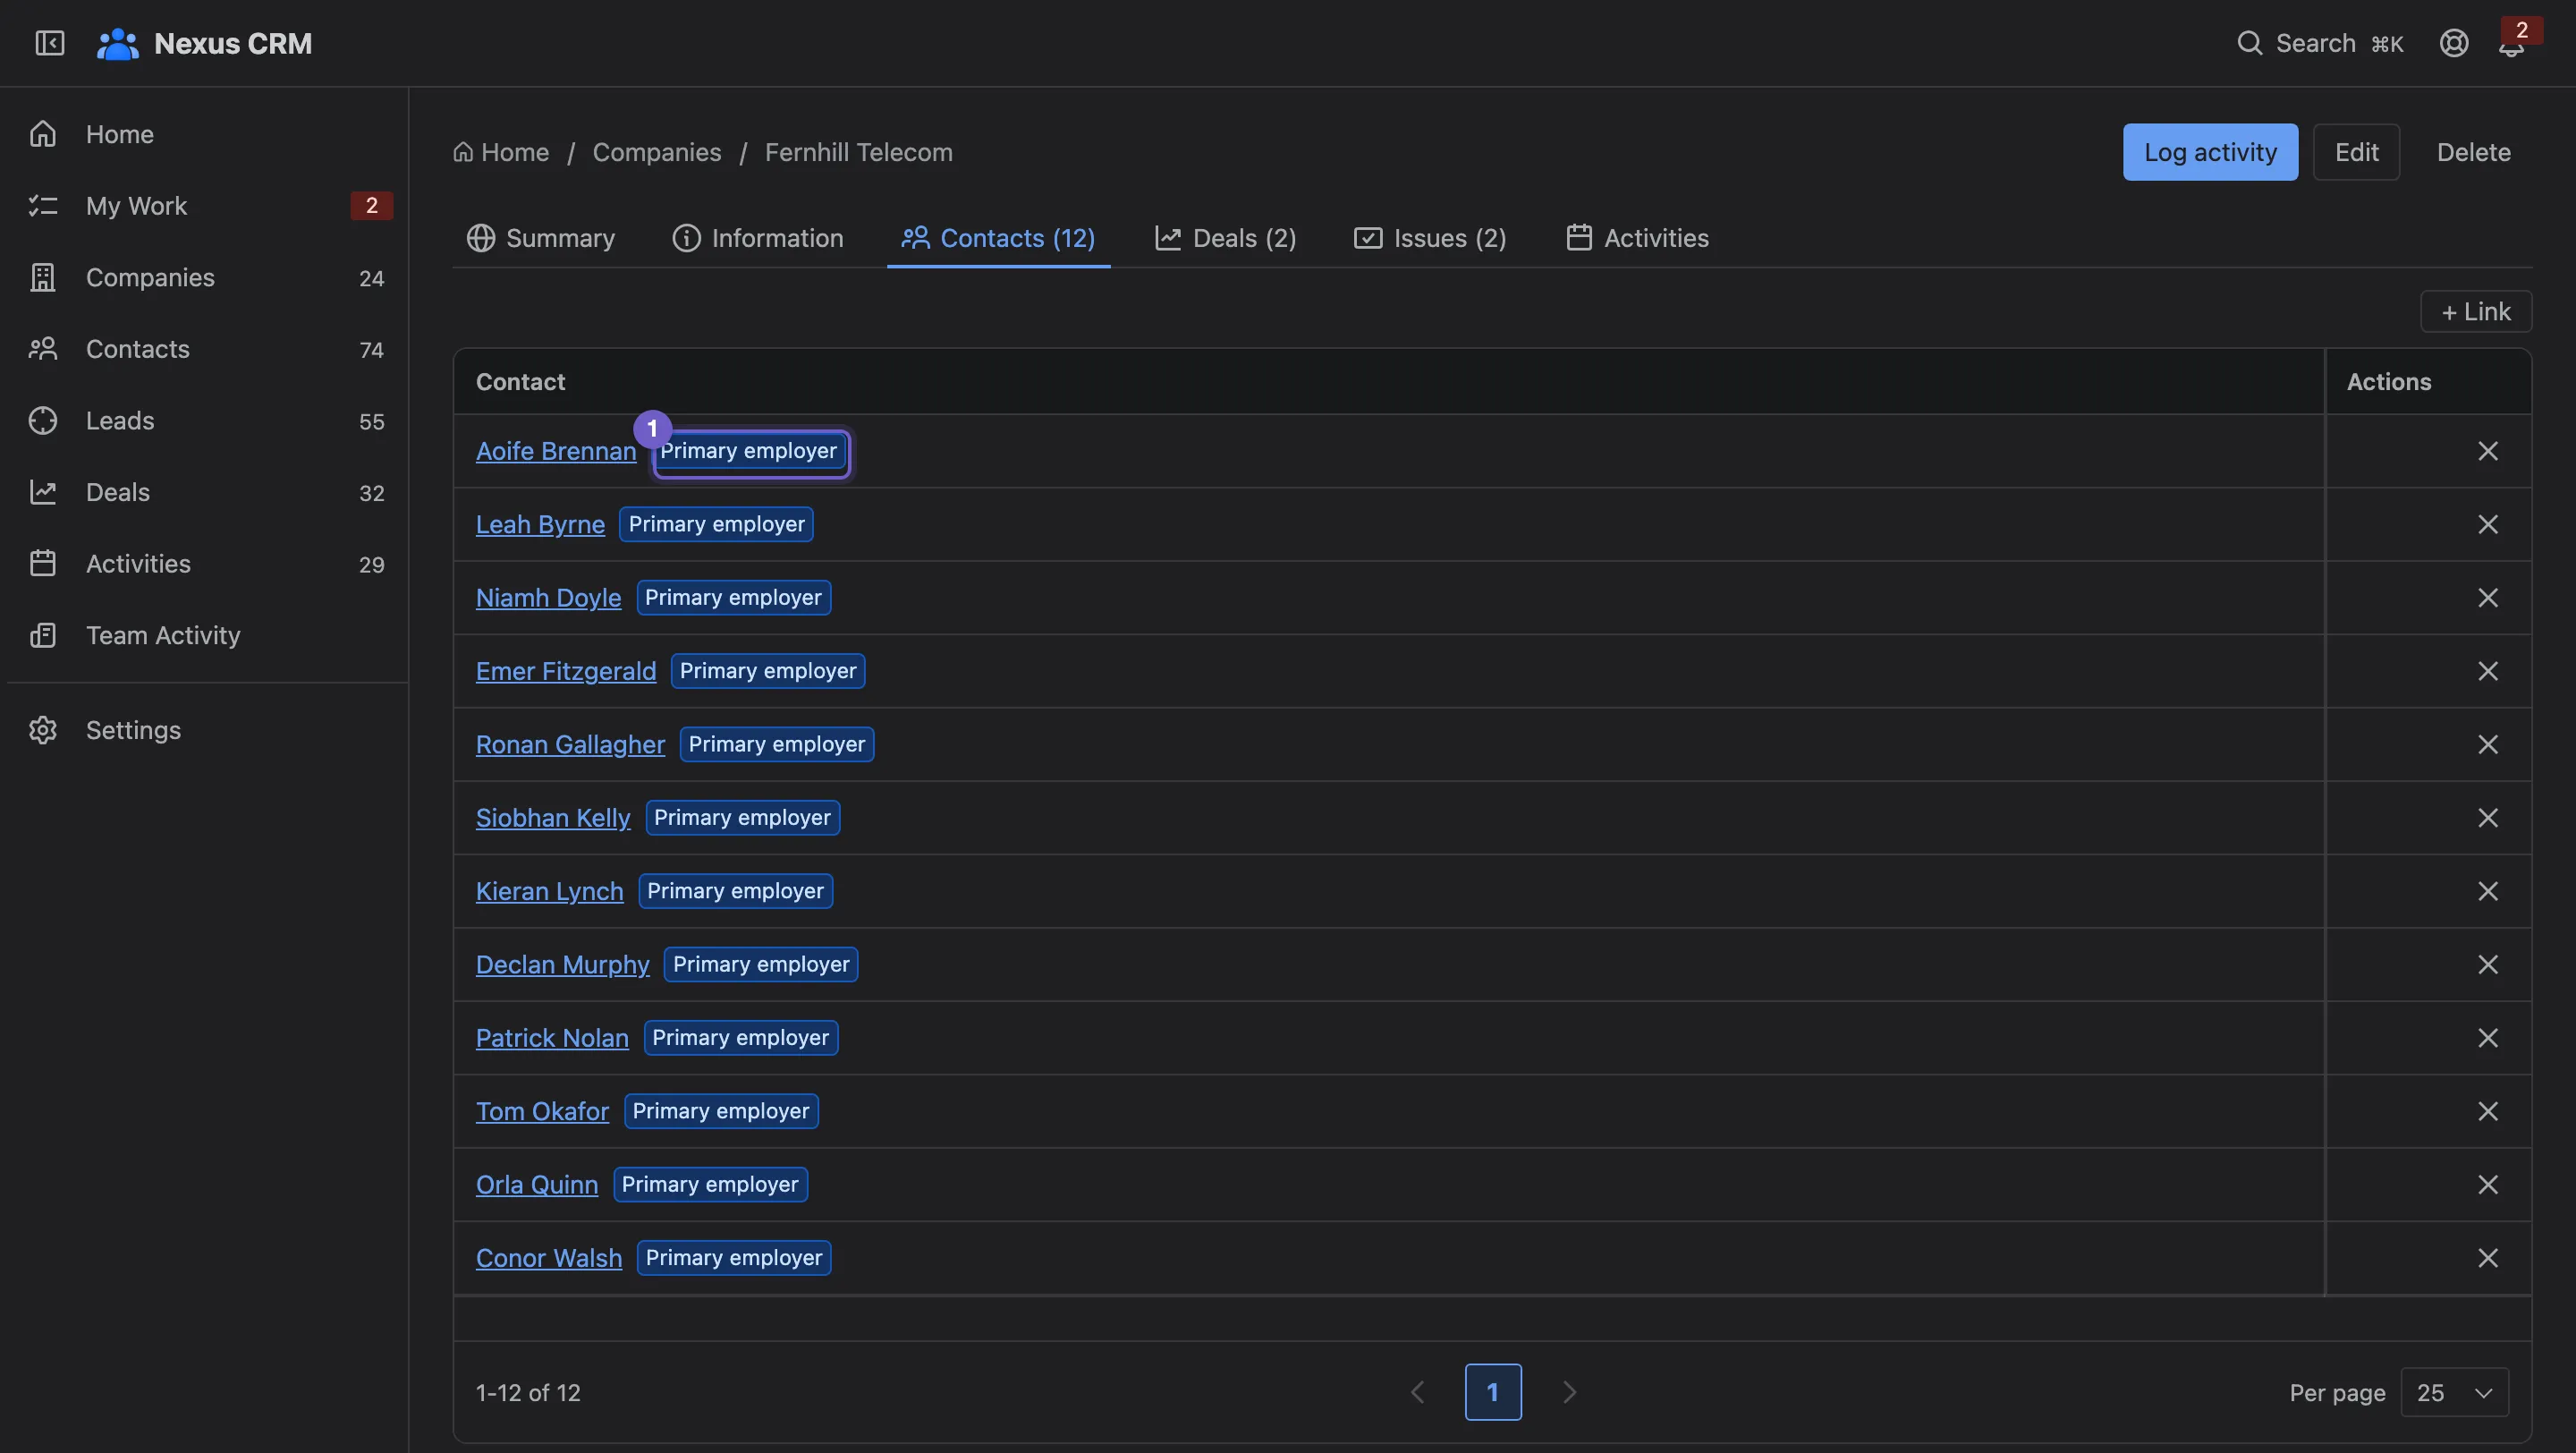Click Home in the breadcrumb
The width and height of the screenshot is (2576, 1453).
[x=502, y=152]
